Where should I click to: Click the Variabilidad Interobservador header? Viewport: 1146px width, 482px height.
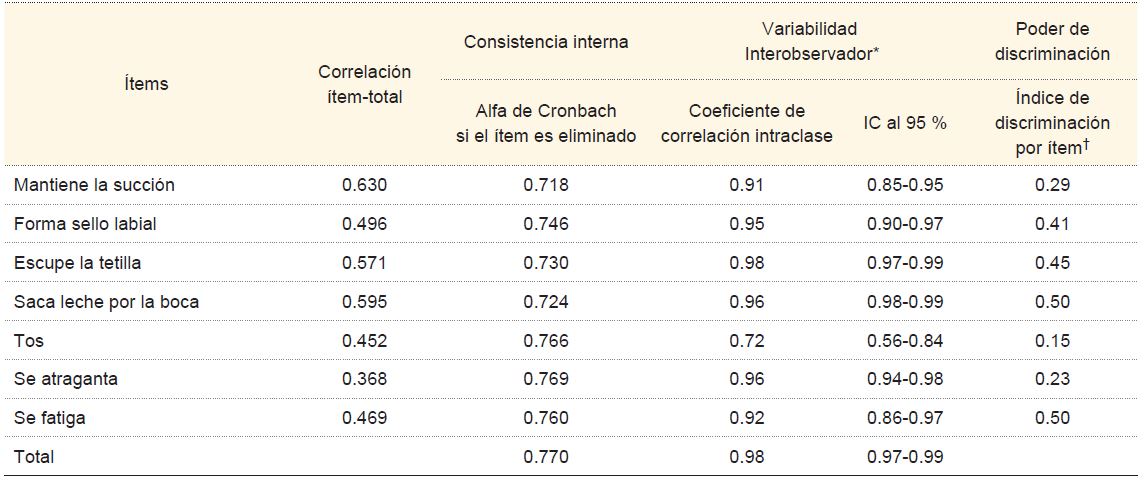[811, 42]
